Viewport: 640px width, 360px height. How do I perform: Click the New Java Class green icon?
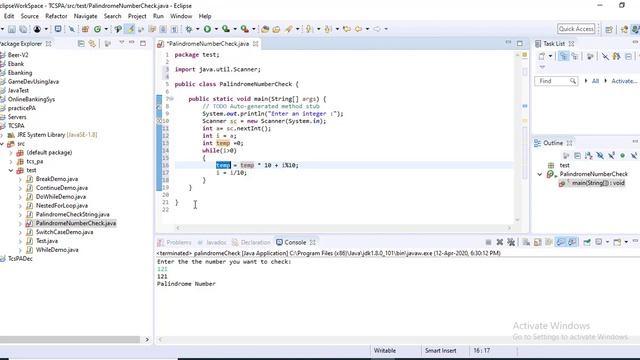[x=97, y=29]
